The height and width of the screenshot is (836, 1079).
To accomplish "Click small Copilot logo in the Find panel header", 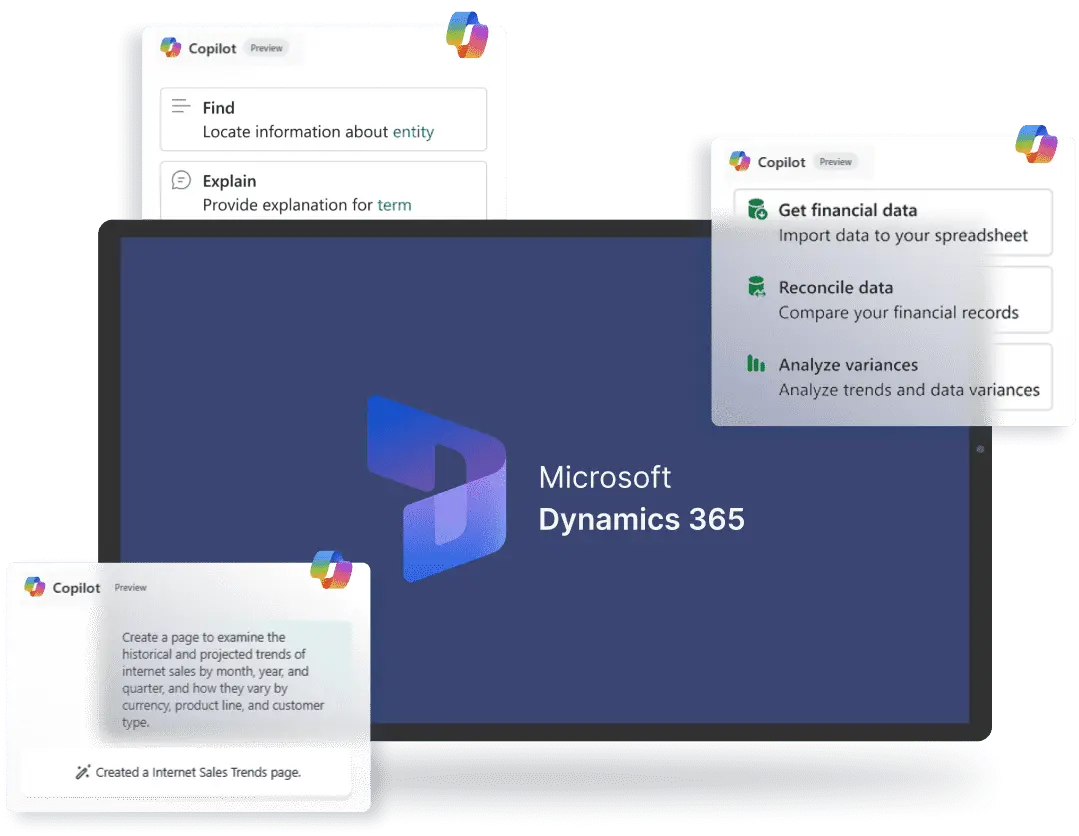I will [171, 47].
